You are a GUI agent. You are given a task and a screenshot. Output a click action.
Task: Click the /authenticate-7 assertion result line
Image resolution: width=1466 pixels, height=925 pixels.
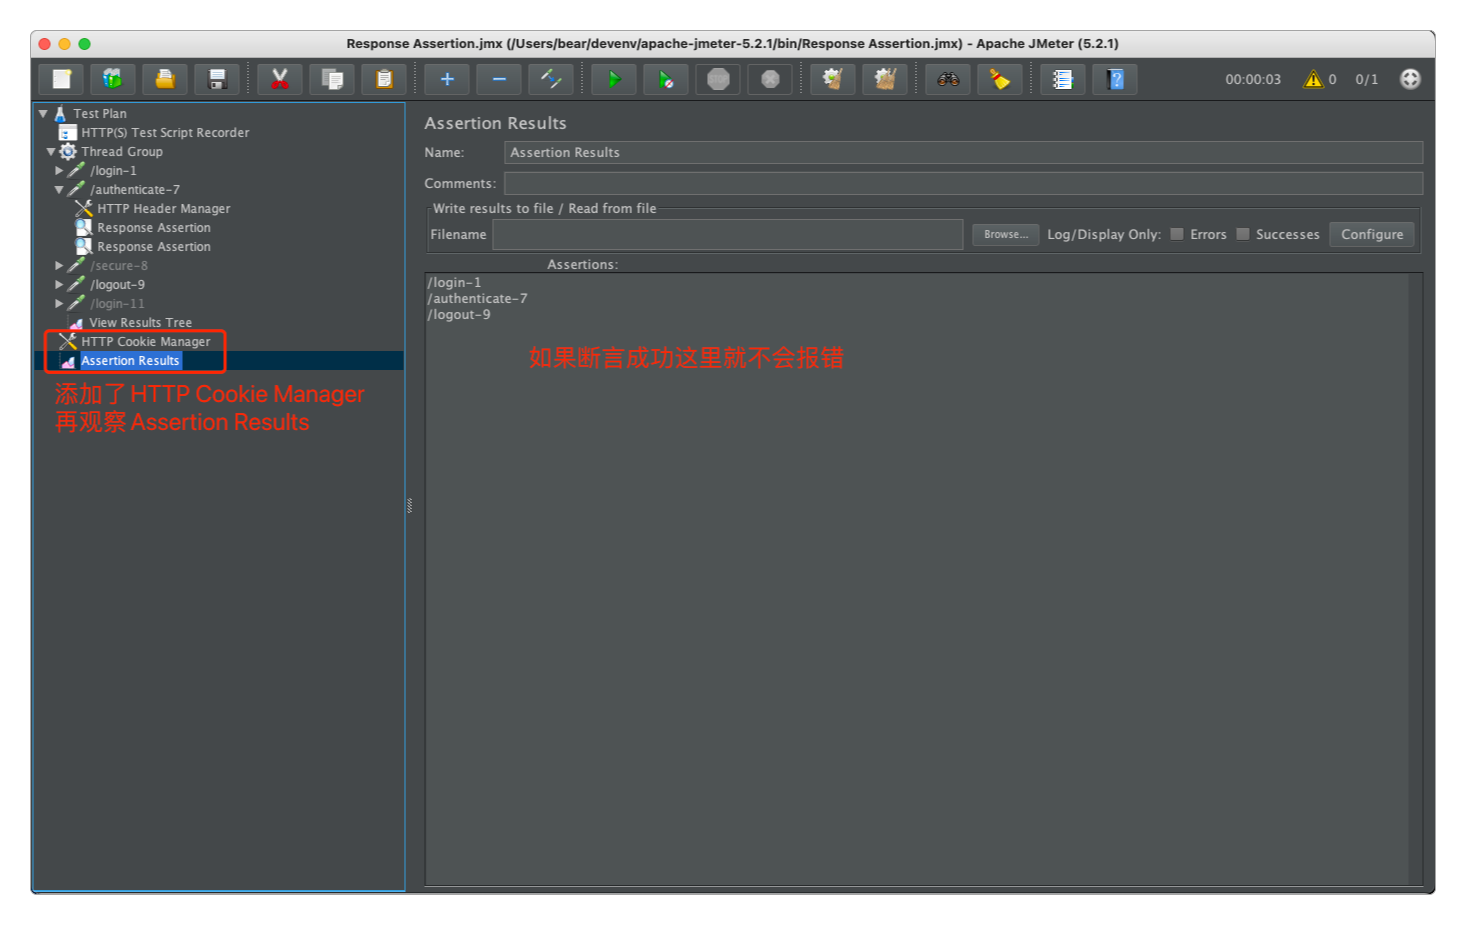(478, 299)
